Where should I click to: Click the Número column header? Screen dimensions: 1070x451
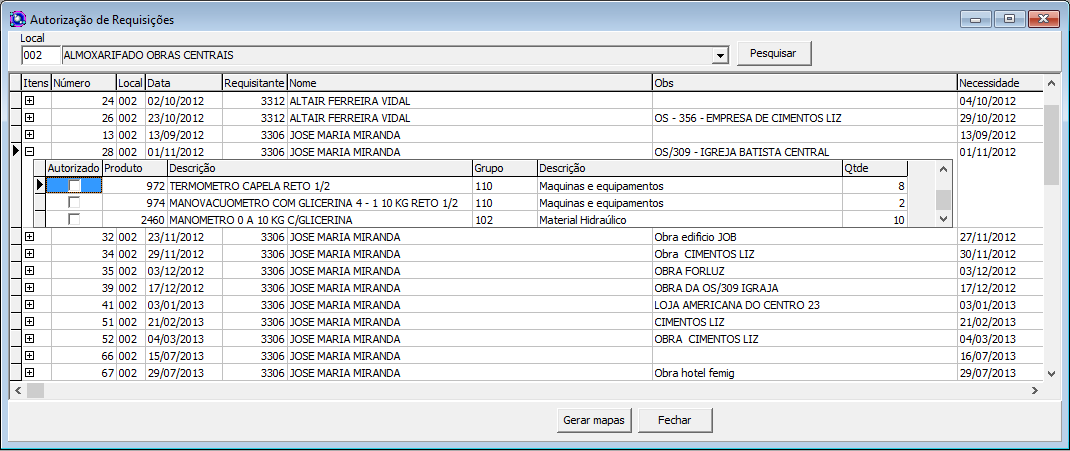(83, 83)
